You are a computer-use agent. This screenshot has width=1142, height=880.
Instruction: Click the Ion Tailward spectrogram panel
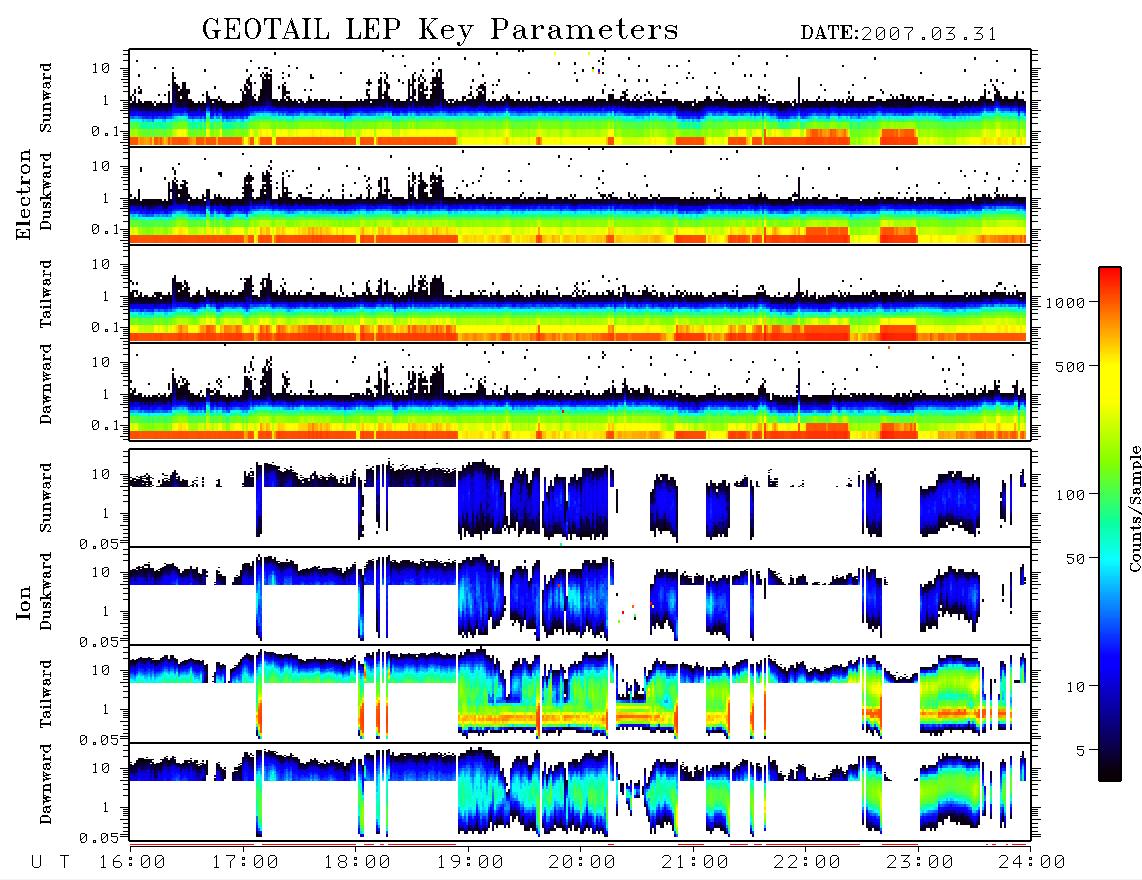[x=580, y=694]
